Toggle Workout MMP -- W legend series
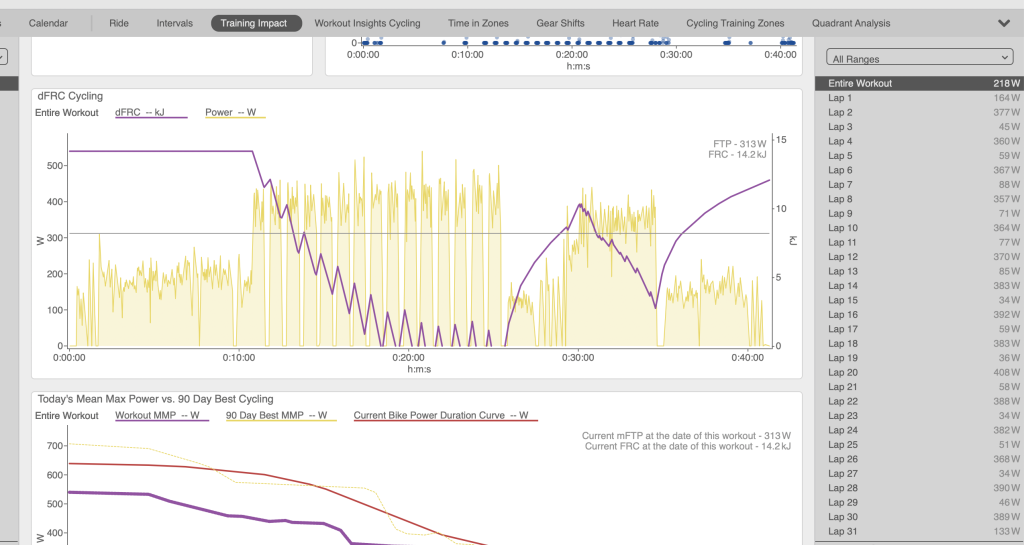This screenshot has height=545, width=1024. (x=161, y=415)
